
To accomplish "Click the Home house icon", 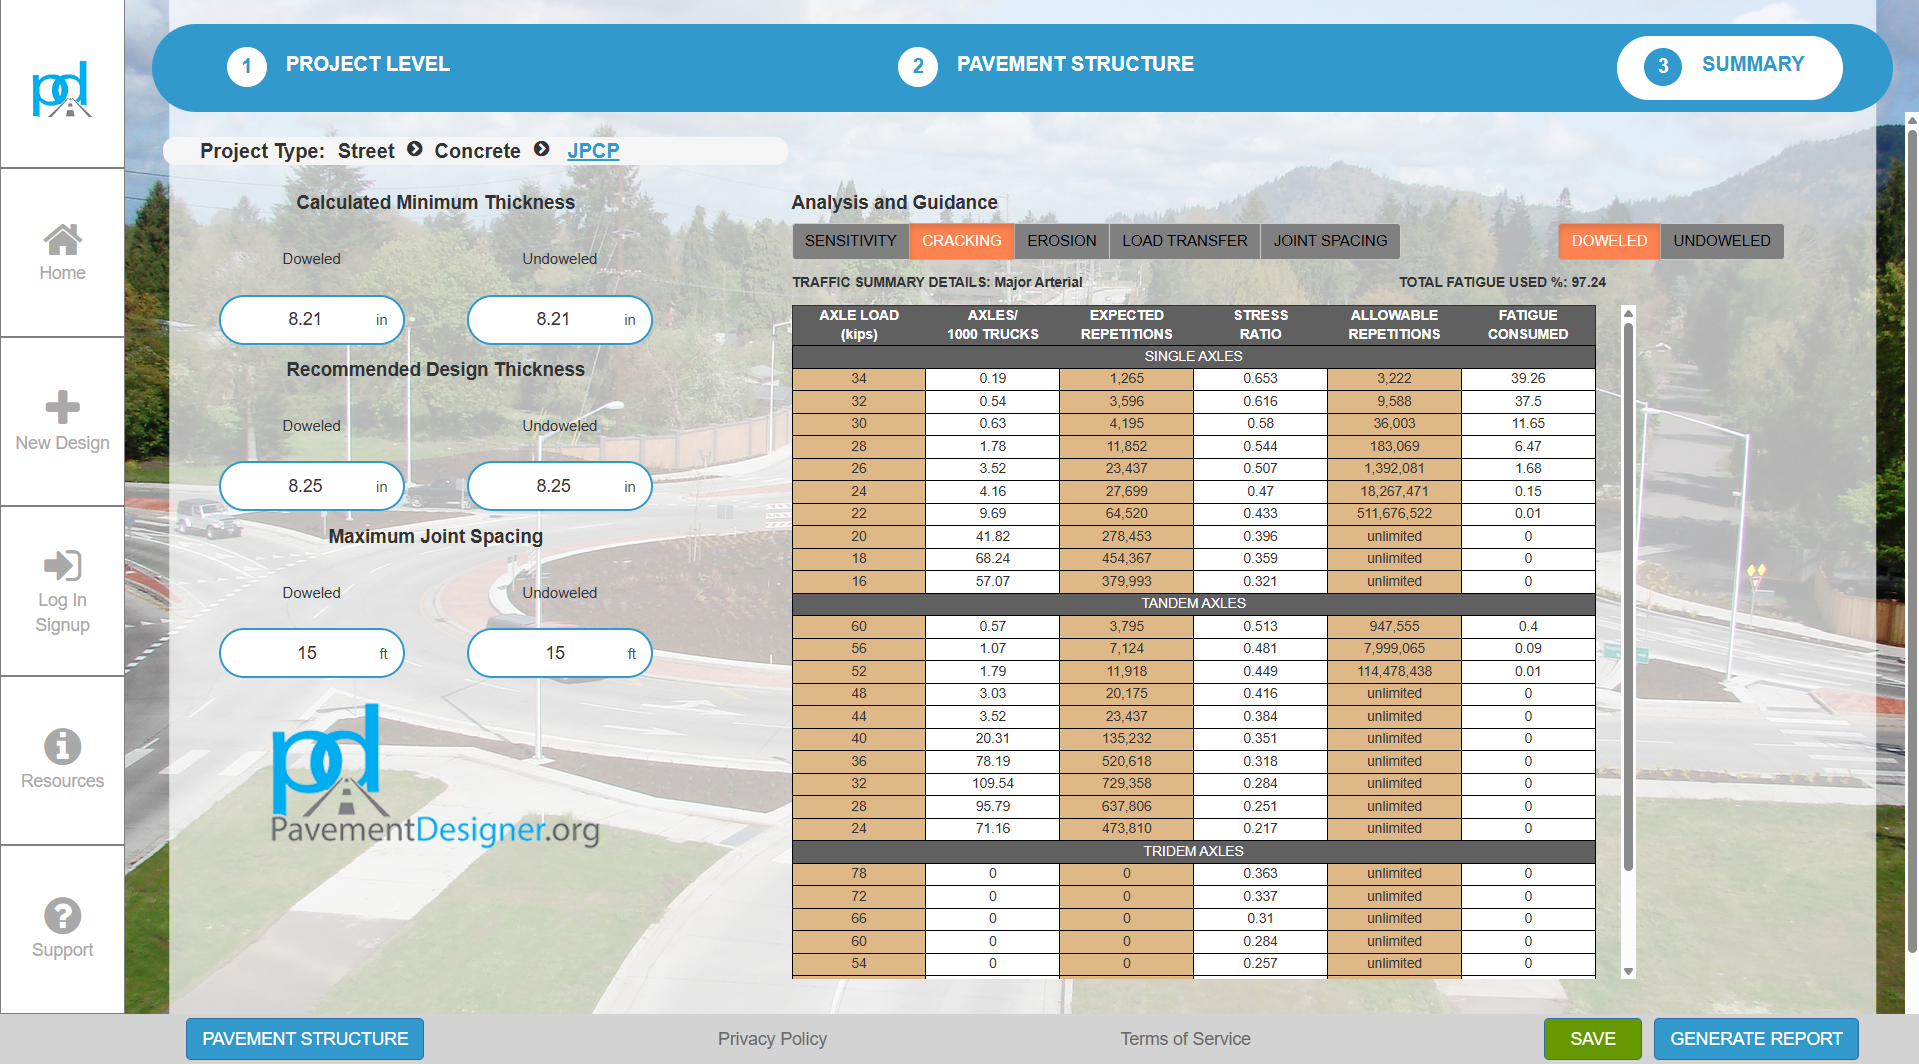I will 62,240.
